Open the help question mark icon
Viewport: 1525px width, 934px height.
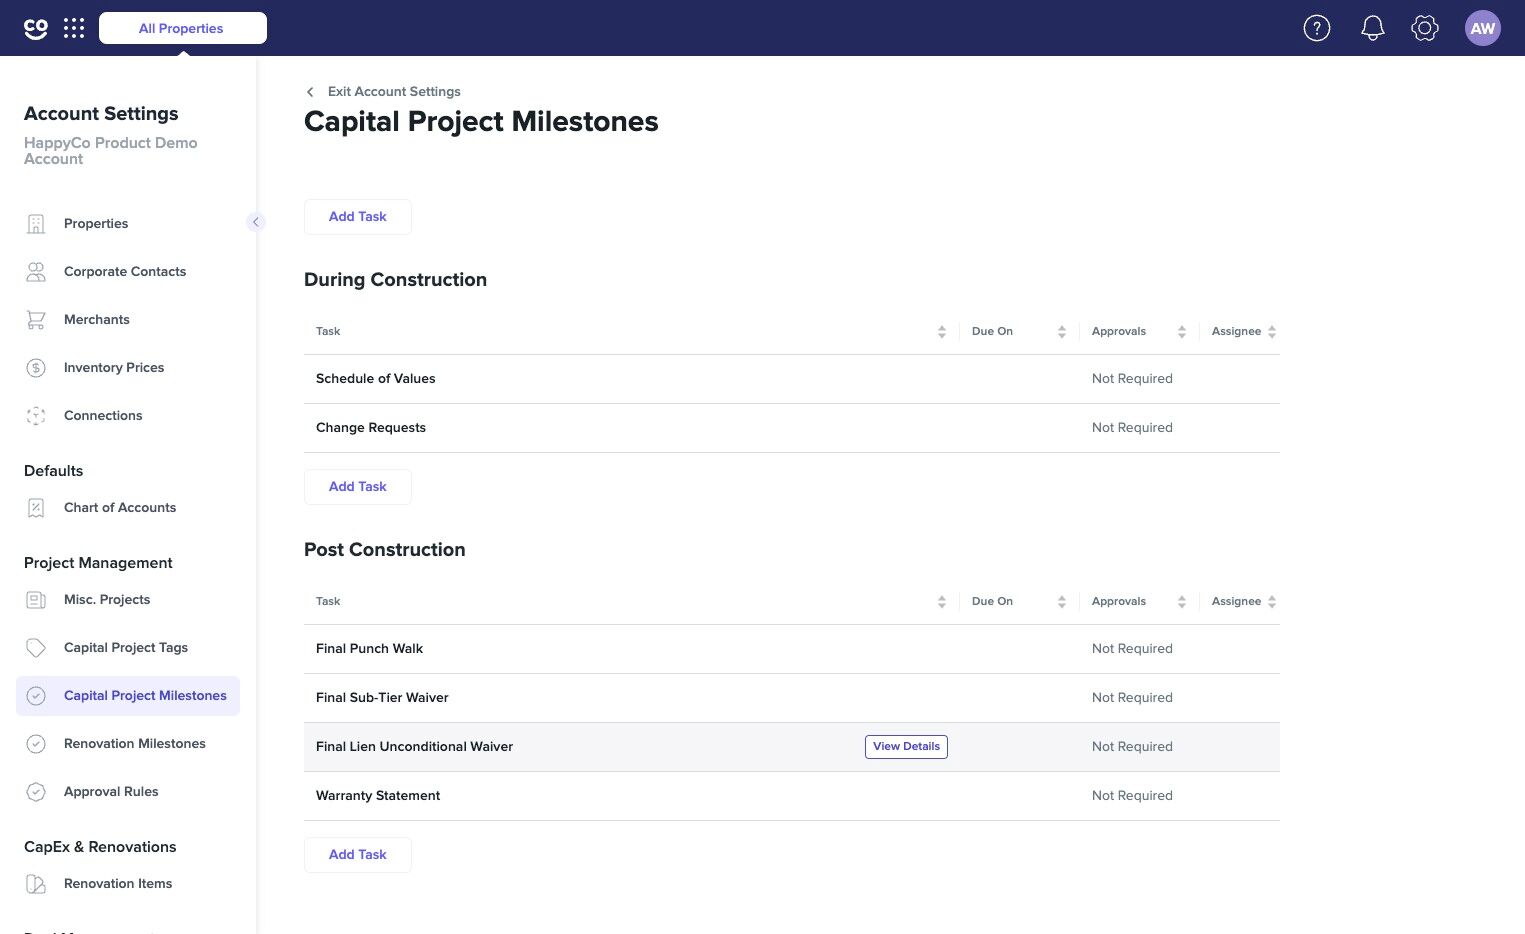pyautogui.click(x=1317, y=28)
